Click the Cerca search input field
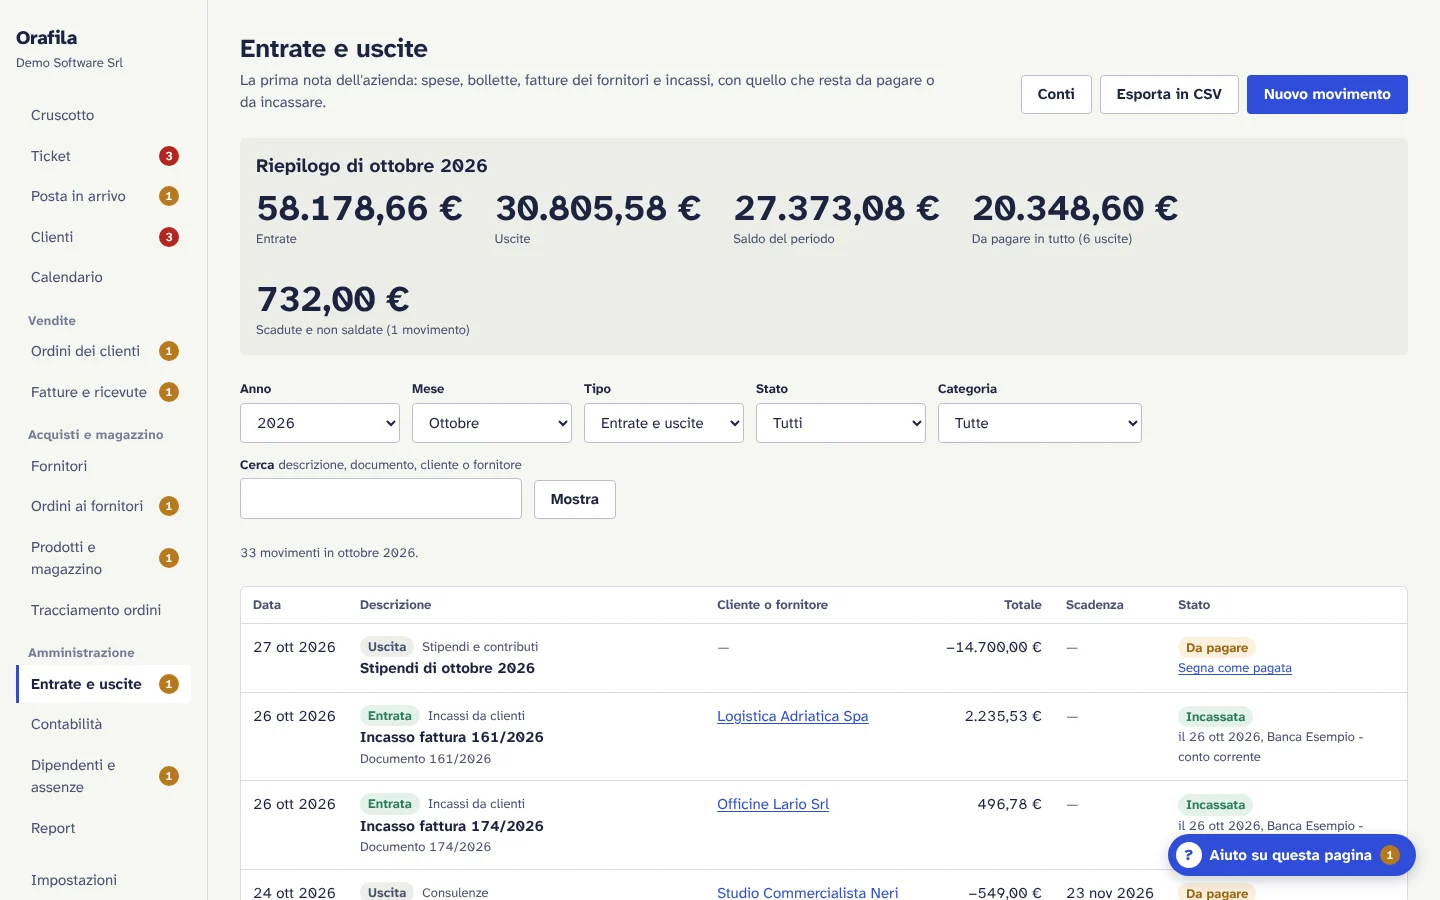 381,498
